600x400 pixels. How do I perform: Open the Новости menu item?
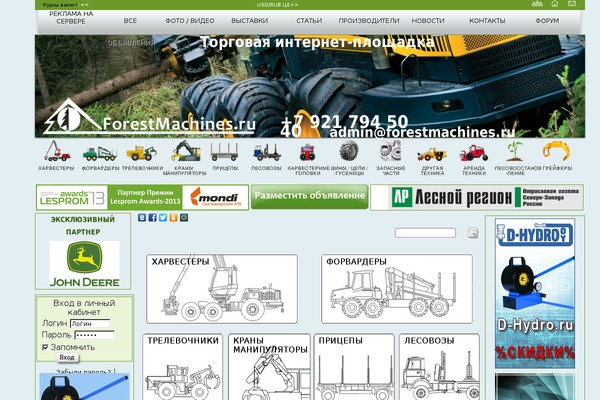pyautogui.click(x=428, y=21)
